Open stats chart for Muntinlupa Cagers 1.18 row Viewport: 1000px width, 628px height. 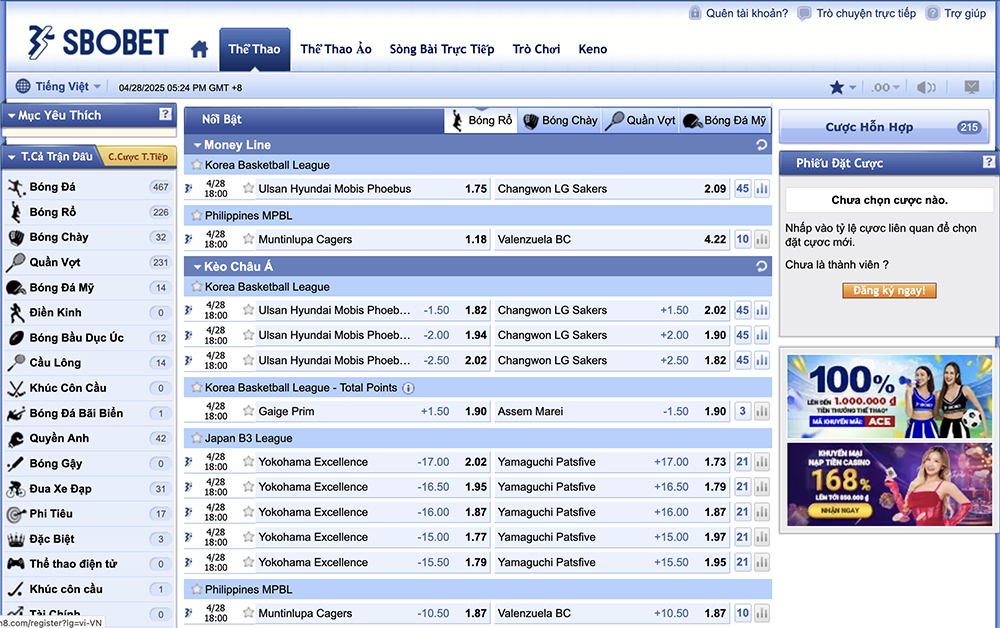[761, 239]
